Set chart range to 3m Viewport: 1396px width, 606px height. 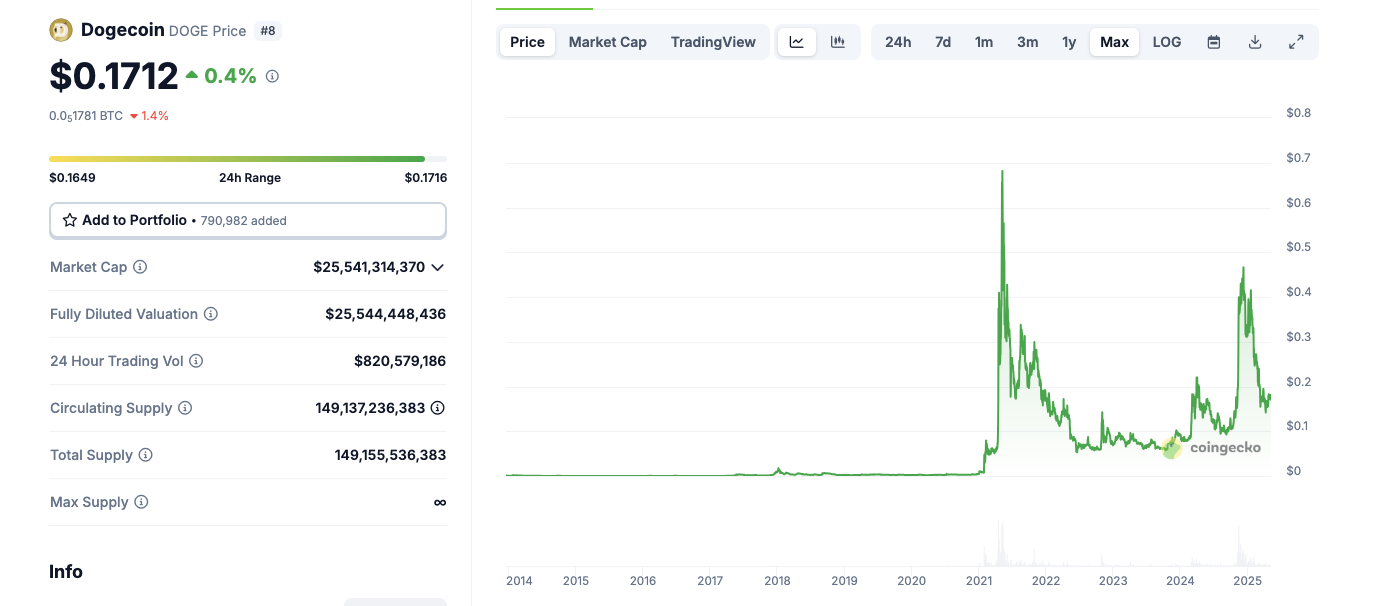click(1028, 42)
